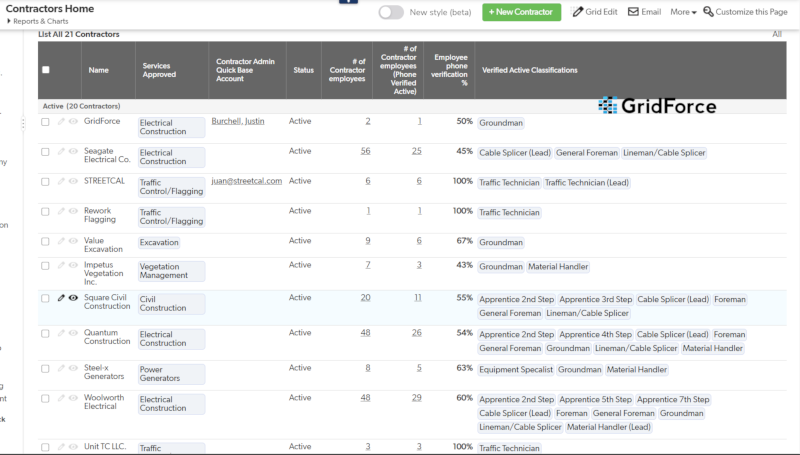Select the GridForce row checkbox

tap(45, 122)
